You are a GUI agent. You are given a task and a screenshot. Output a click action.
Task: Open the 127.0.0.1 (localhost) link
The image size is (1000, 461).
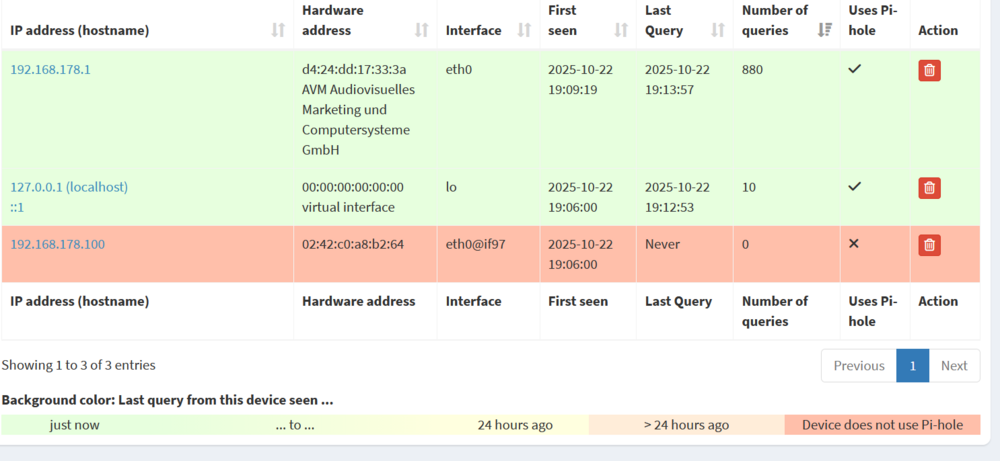point(69,187)
